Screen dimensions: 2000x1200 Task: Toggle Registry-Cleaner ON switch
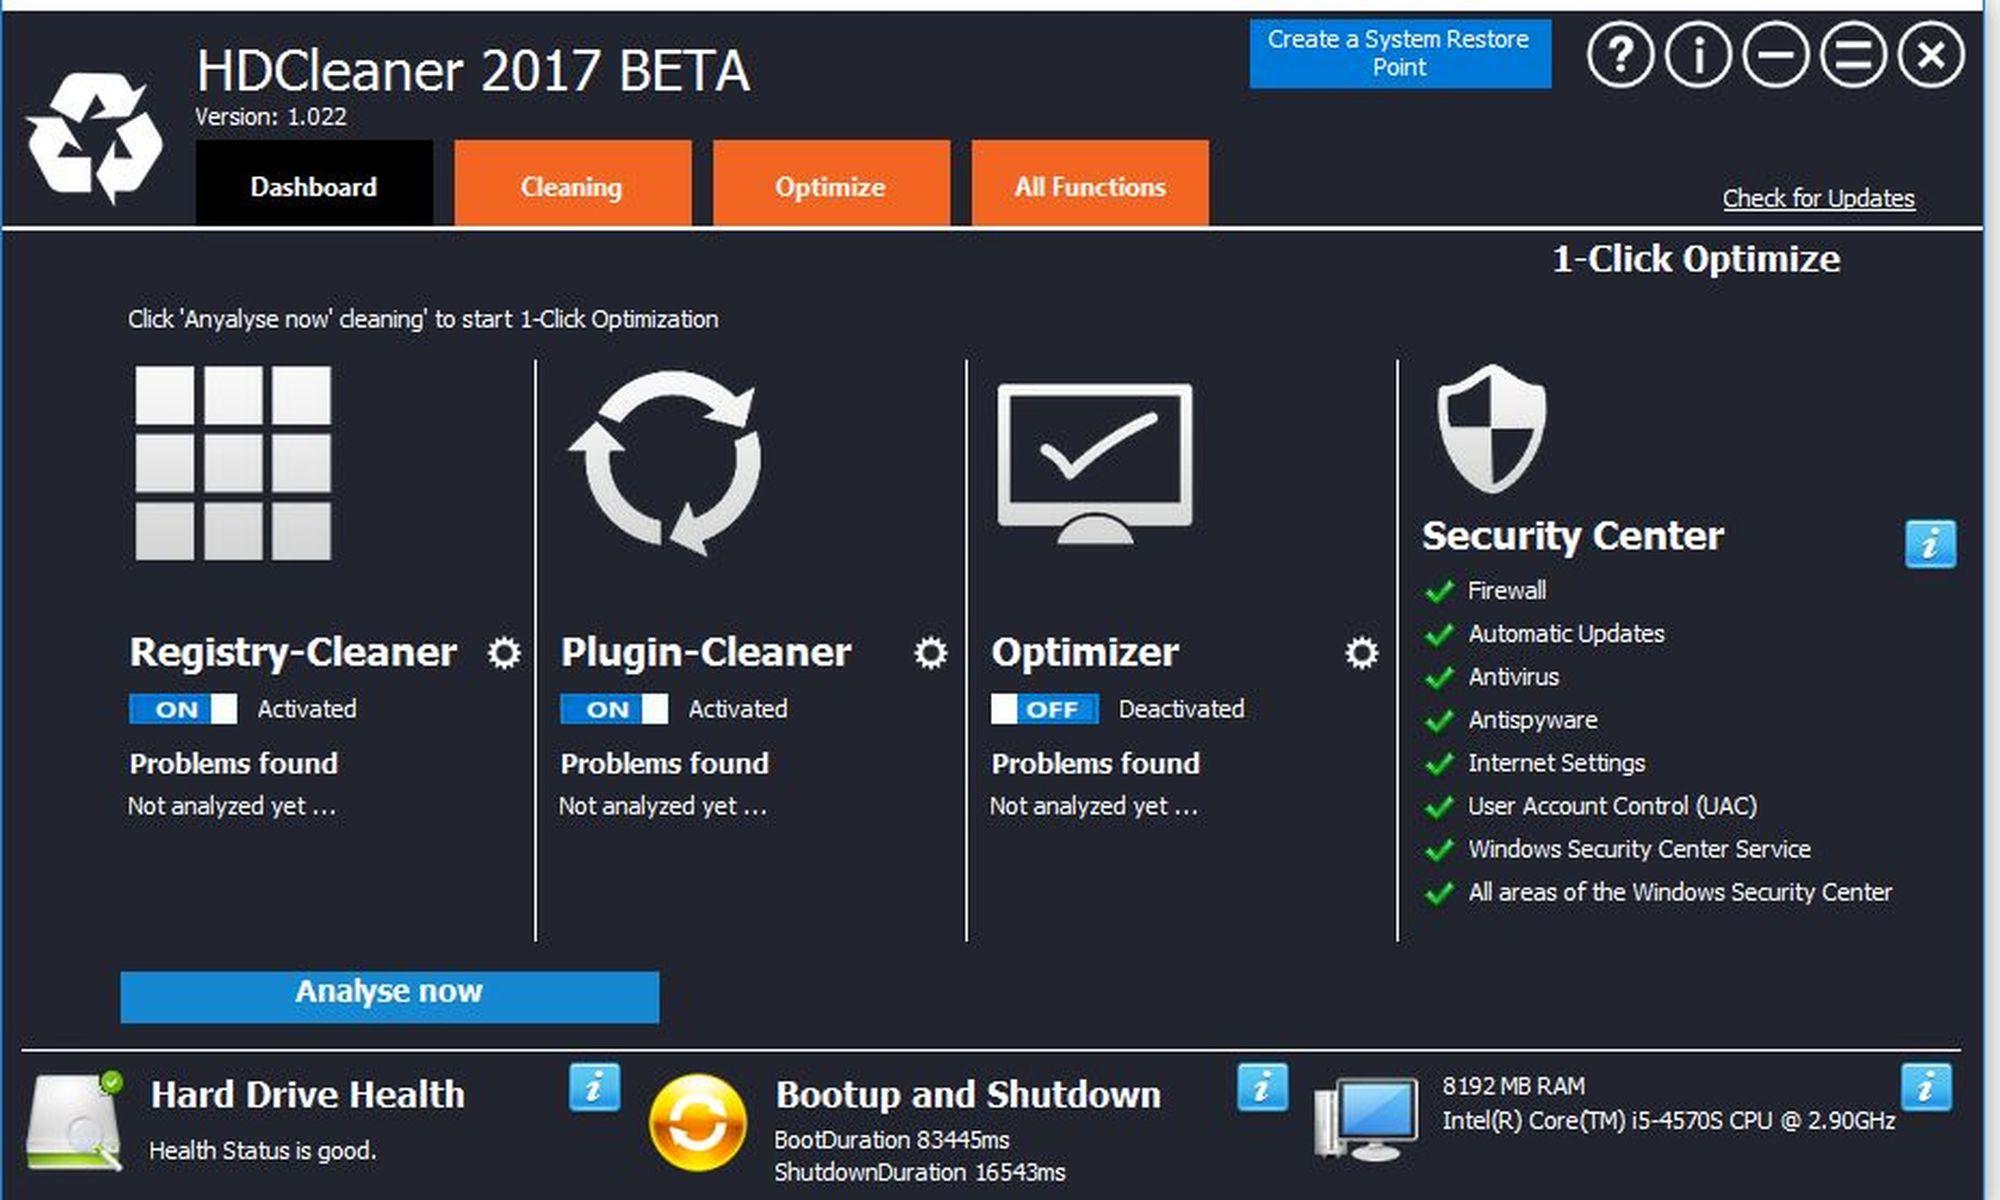click(183, 709)
